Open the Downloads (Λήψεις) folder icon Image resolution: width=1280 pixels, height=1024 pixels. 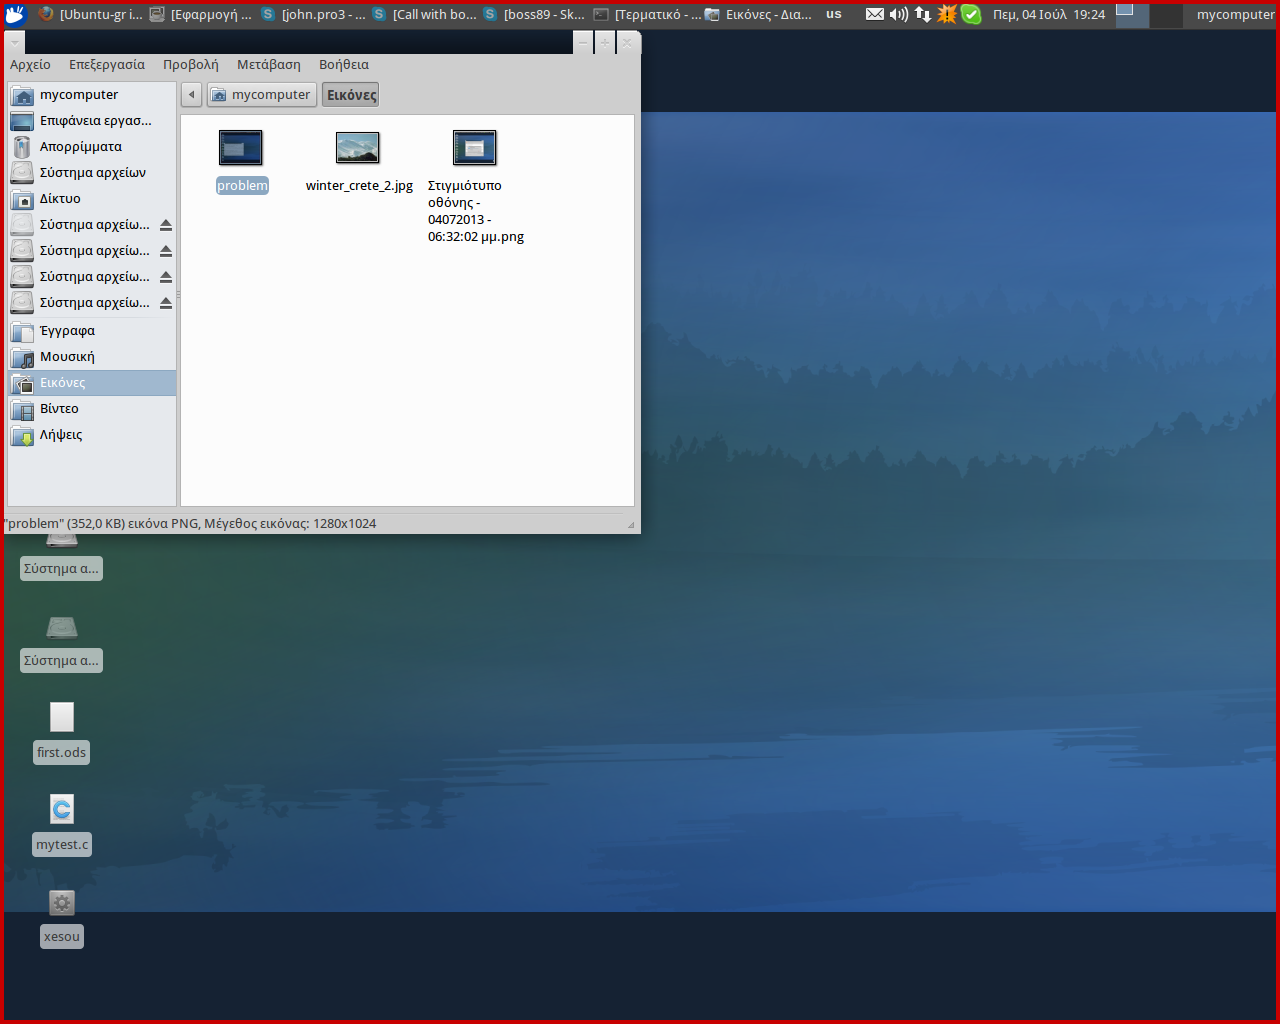pyautogui.click(x=22, y=435)
